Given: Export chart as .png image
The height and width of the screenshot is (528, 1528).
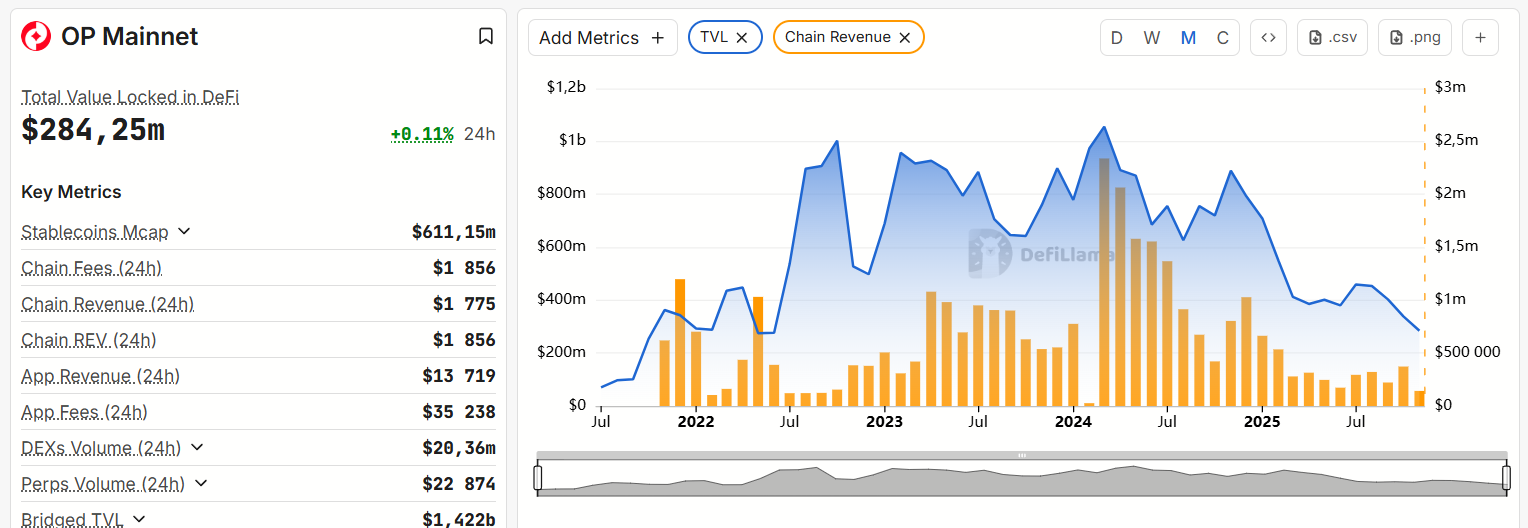Looking at the screenshot, I should pyautogui.click(x=1414, y=38).
